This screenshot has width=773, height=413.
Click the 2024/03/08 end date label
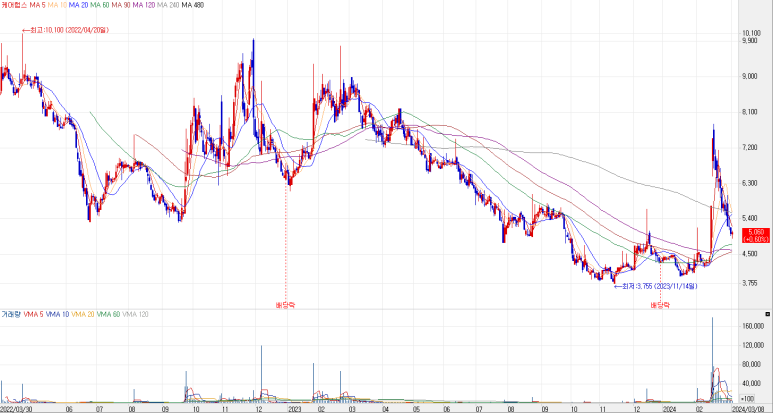[x=748, y=409]
